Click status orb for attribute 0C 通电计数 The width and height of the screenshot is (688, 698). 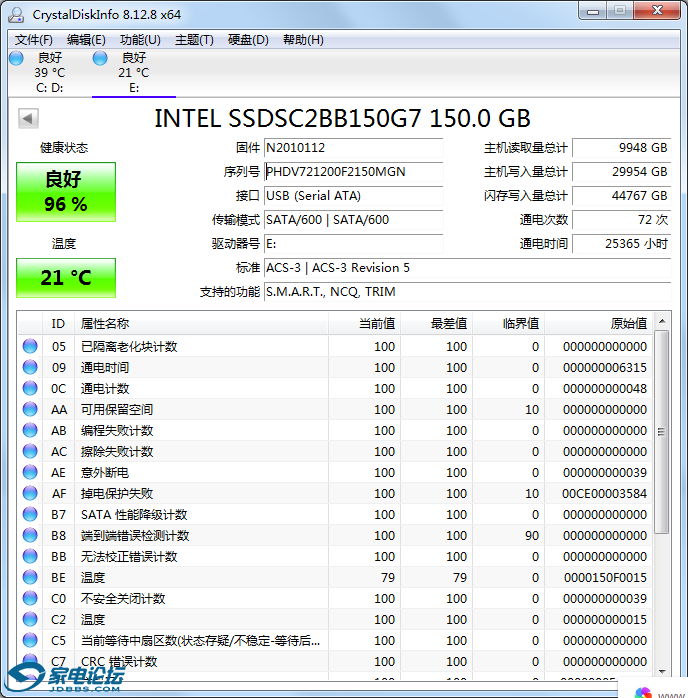[x=30, y=388]
